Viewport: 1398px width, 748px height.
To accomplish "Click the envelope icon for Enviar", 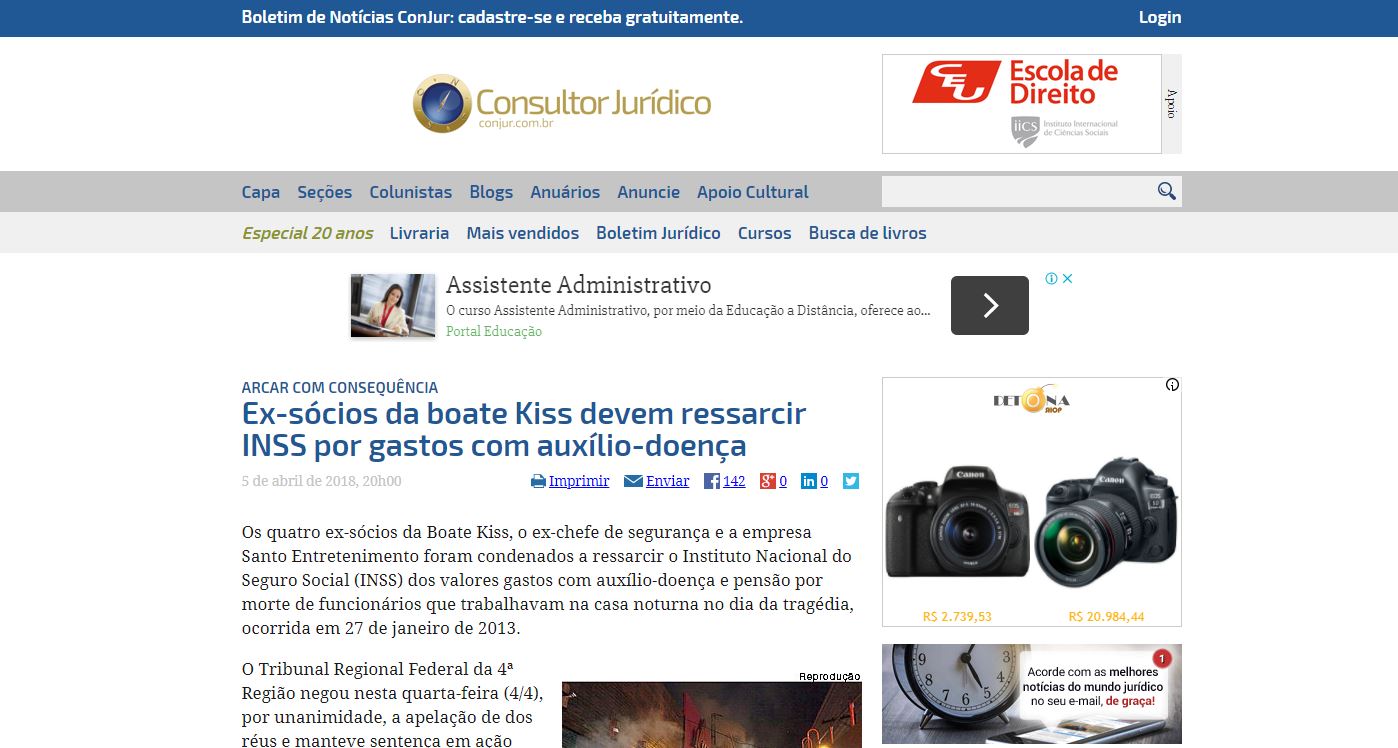I will [x=633, y=481].
